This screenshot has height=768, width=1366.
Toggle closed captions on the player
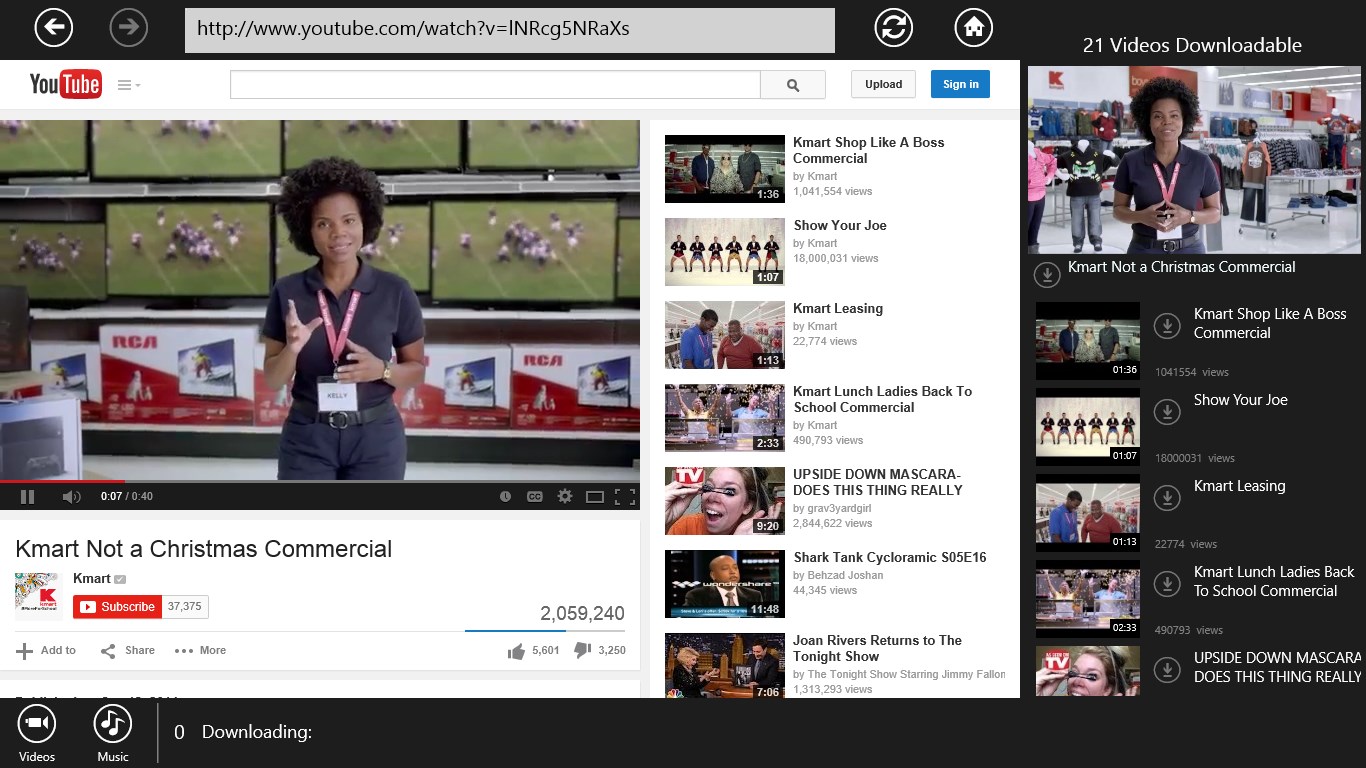[x=535, y=496]
